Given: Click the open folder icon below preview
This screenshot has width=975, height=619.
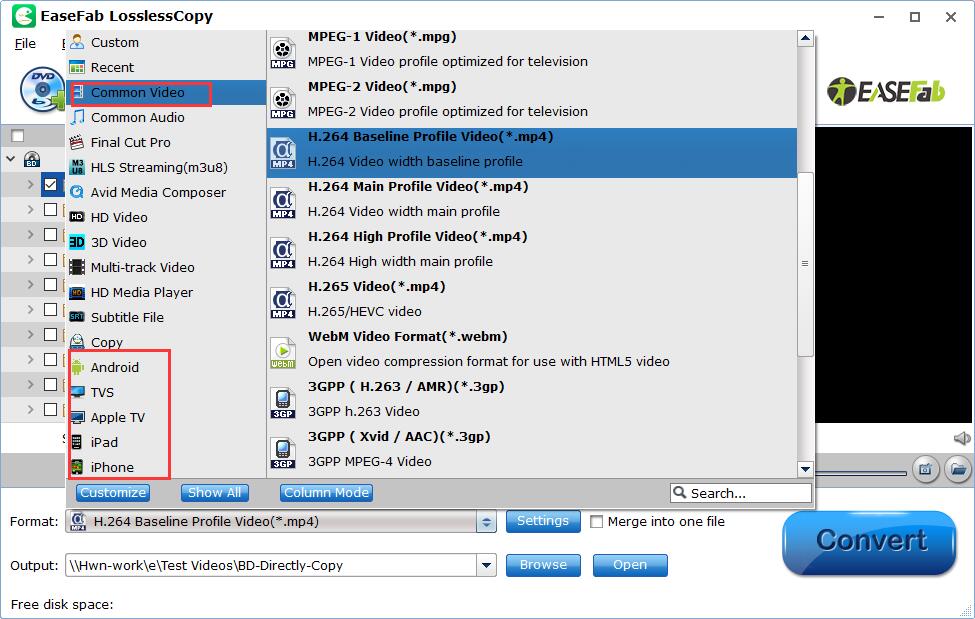Looking at the screenshot, I should point(958,469).
